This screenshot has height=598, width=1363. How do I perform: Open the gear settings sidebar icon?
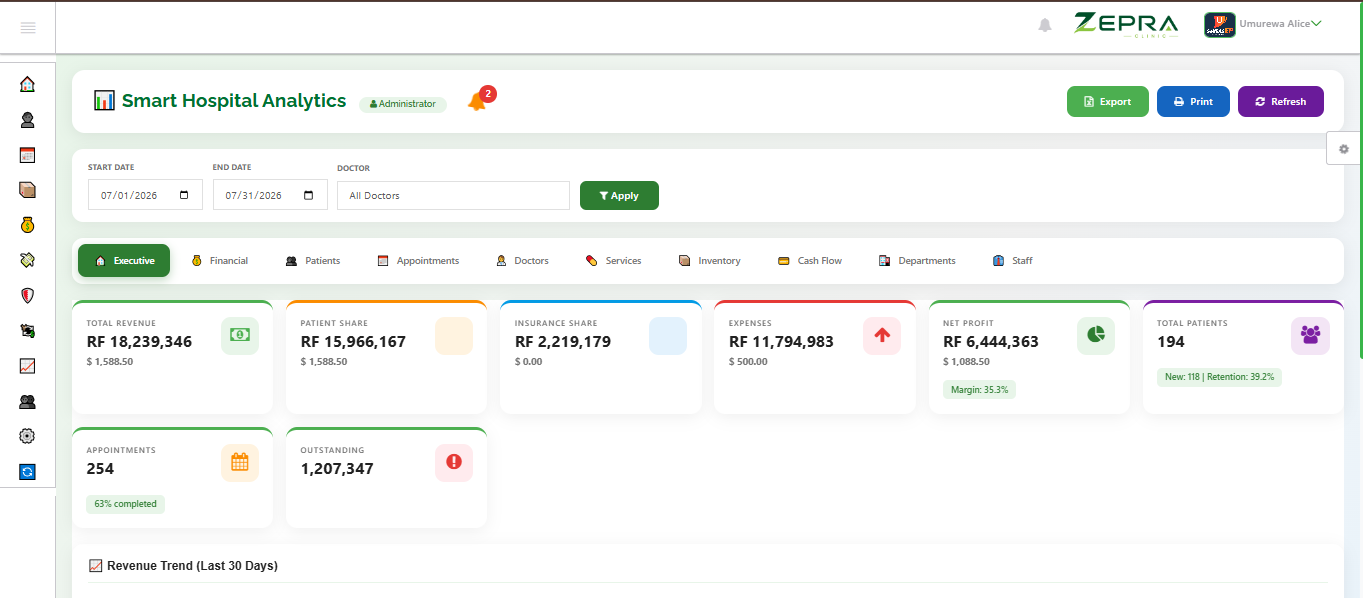click(28, 436)
